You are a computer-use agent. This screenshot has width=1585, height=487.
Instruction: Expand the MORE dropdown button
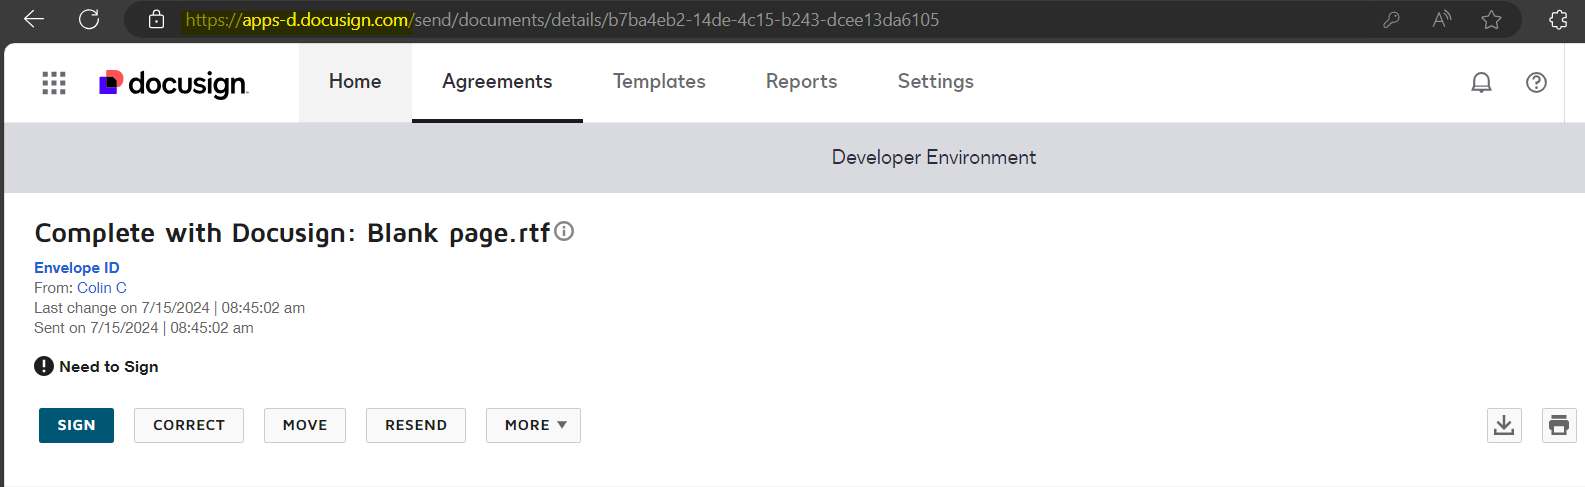click(533, 425)
